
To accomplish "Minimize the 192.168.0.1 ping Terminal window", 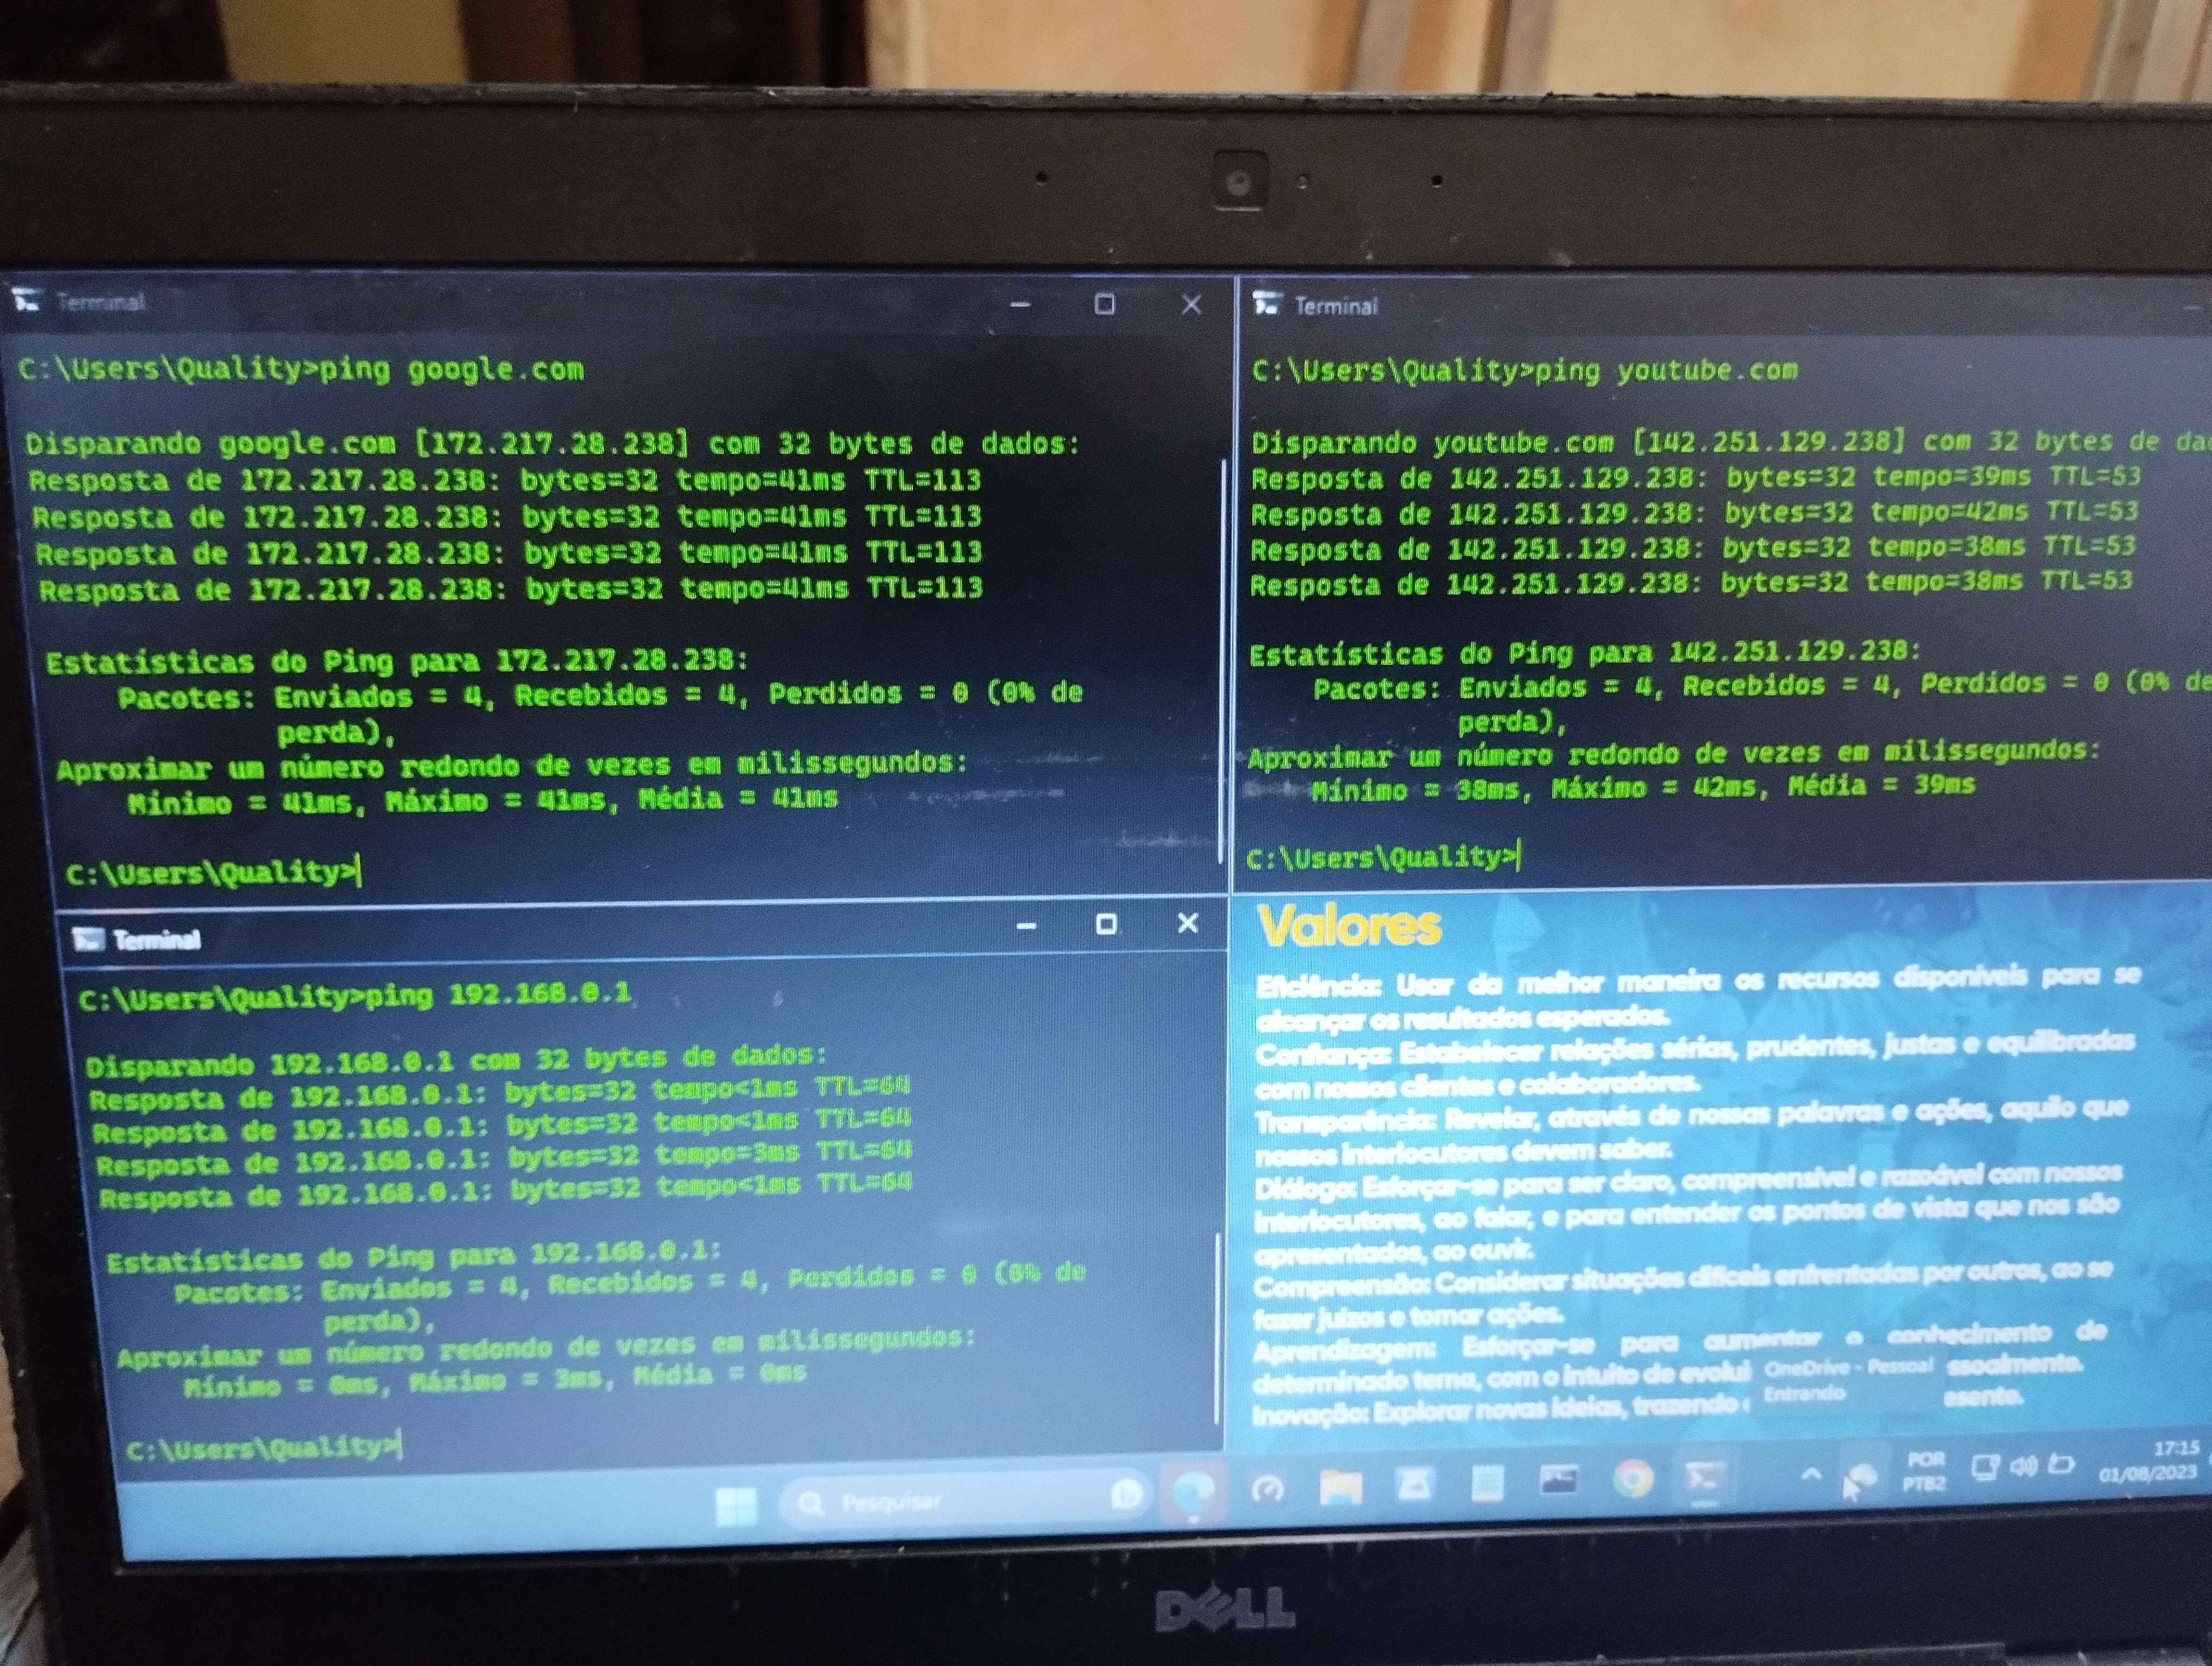I will click(x=1026, y=926).
